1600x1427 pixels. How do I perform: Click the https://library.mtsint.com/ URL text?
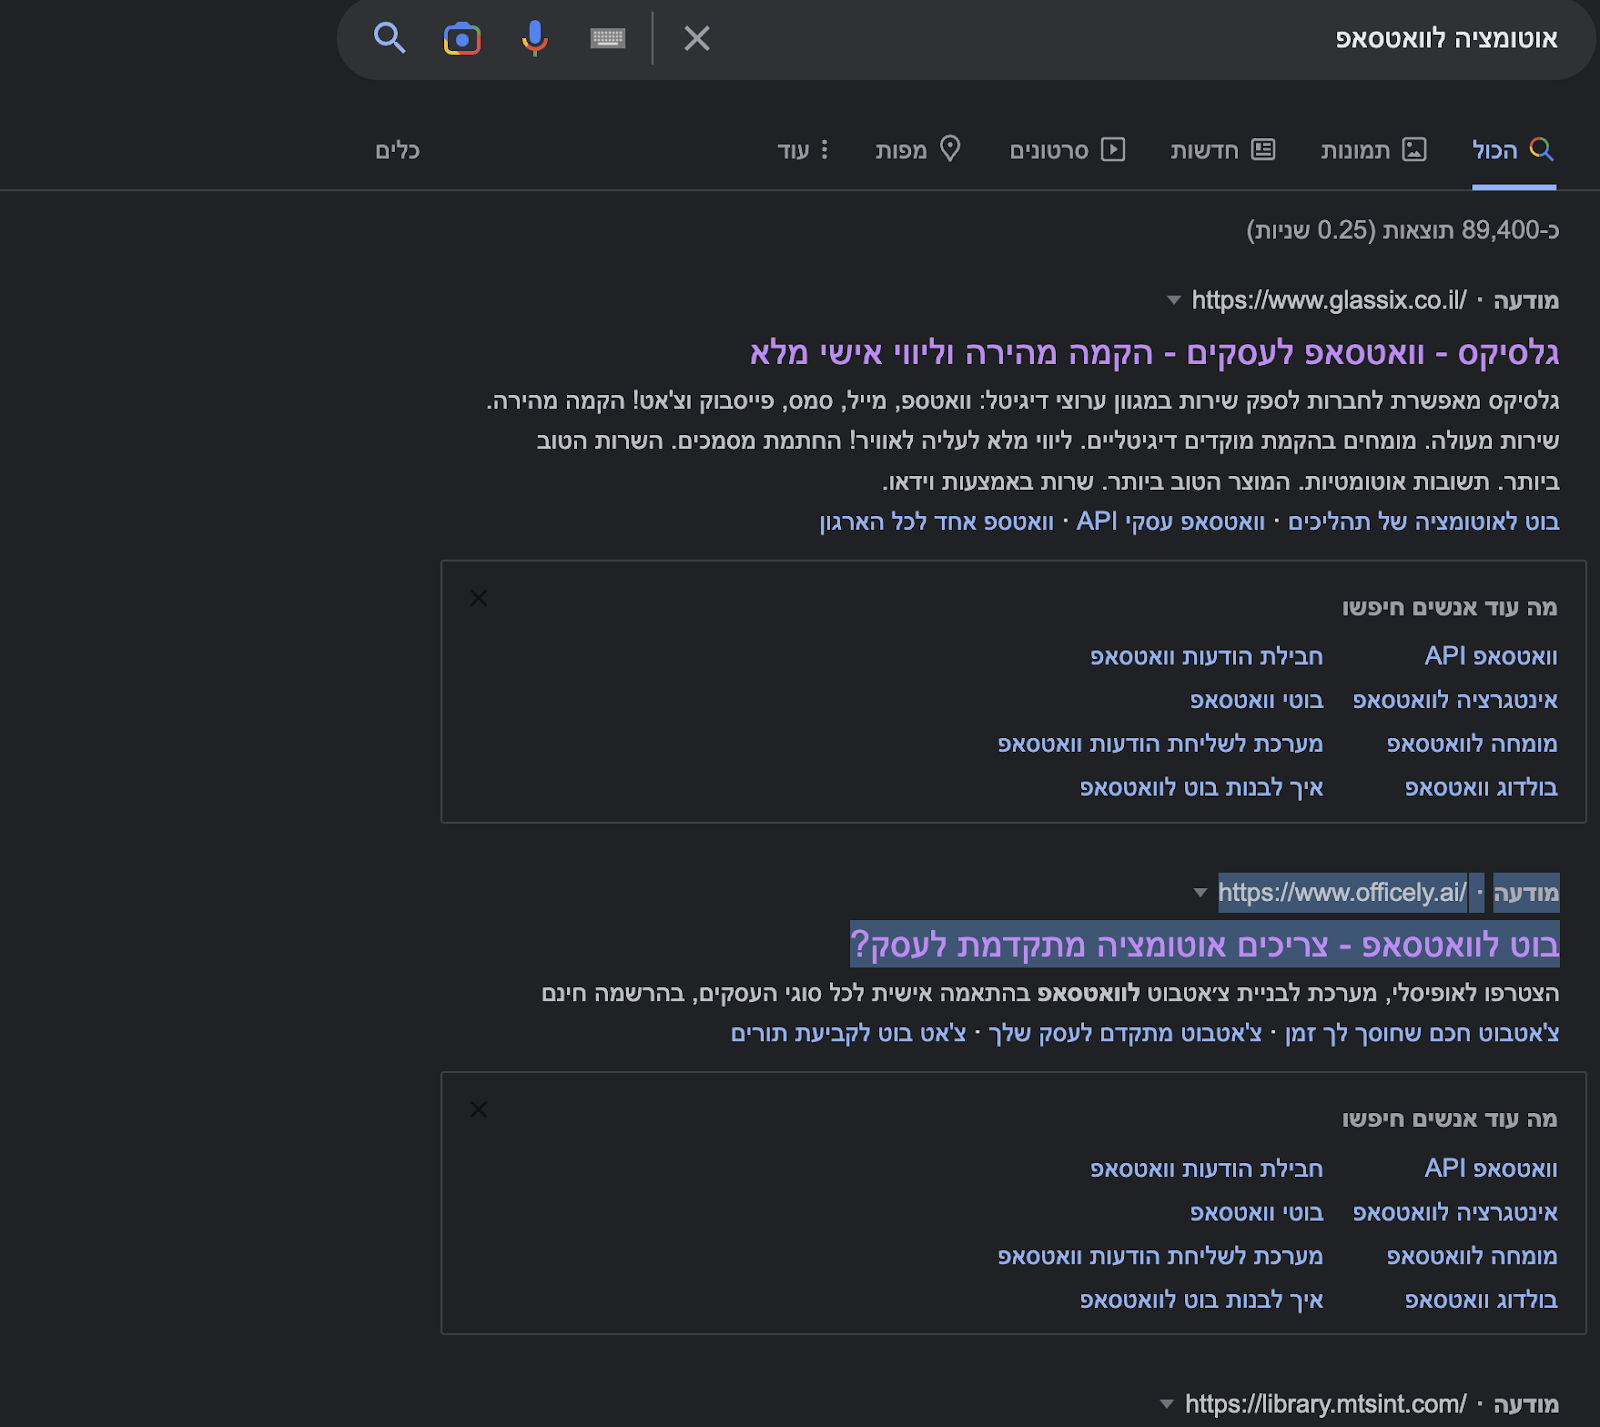1326,1404
